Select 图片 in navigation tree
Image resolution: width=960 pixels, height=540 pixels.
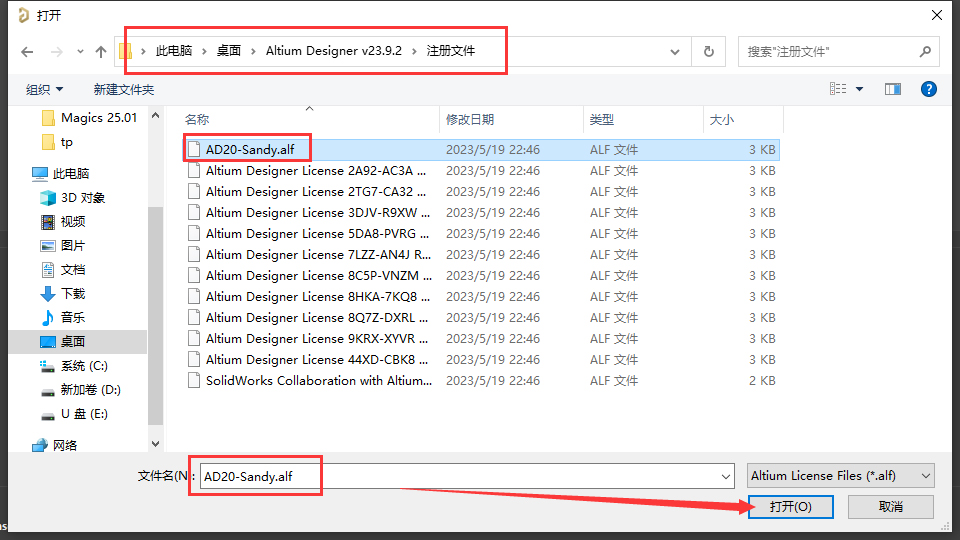pyautogui.click(x=62, y=246)
